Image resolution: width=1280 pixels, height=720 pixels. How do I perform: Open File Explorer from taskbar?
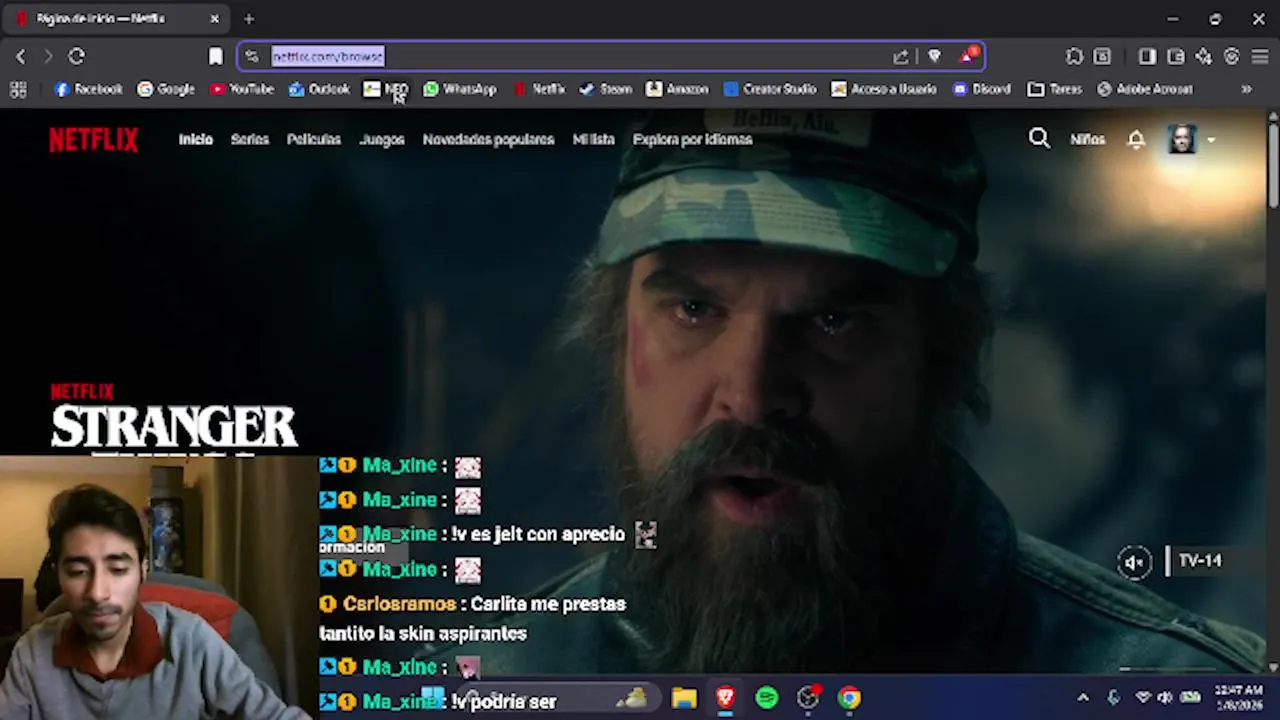684,698
